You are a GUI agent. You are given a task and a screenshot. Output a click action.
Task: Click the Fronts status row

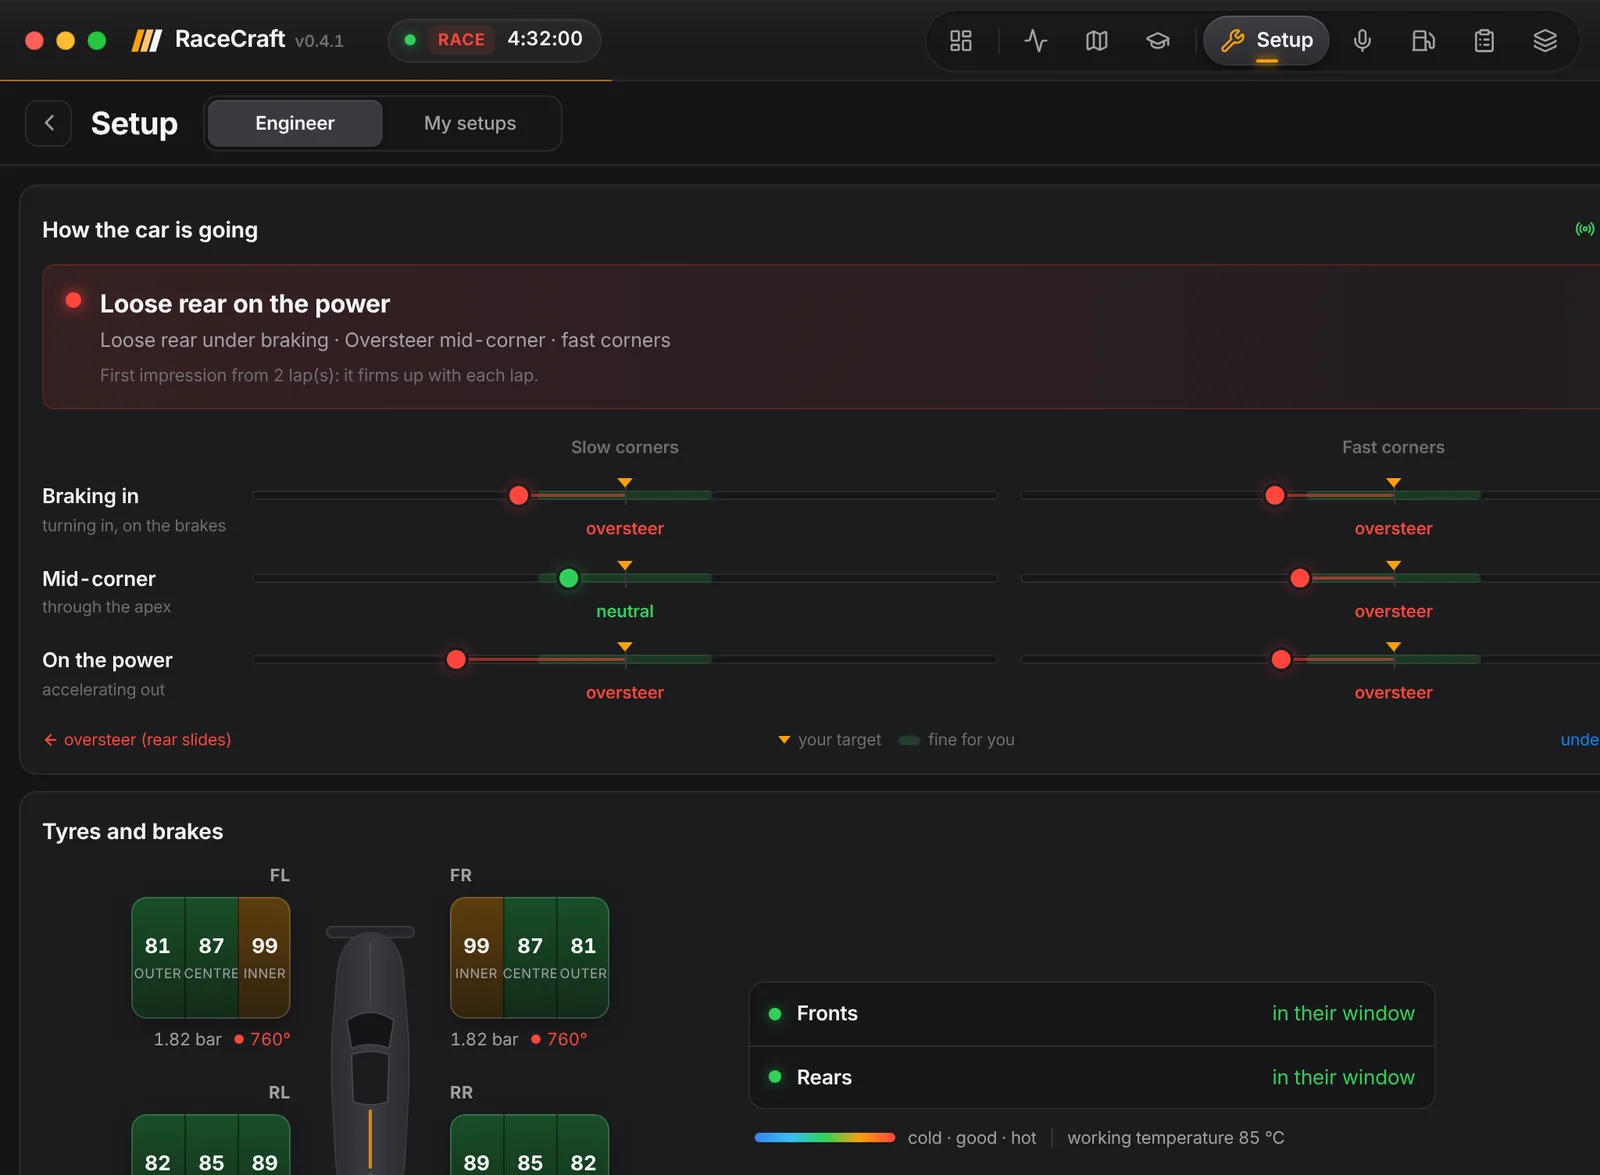click(1091, 1014)
